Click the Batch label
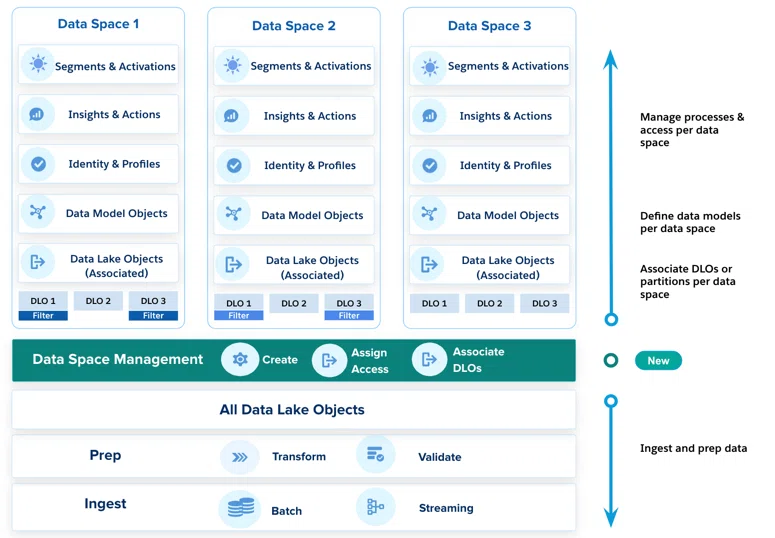The image size is (775, 538). pyautogui.click(x=286, y=511)
